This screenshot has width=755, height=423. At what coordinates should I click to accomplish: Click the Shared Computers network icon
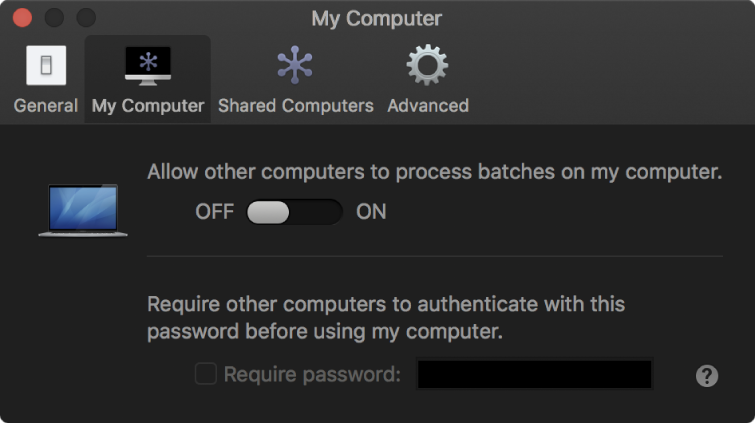pyautogui.click(x=295, y=65)
